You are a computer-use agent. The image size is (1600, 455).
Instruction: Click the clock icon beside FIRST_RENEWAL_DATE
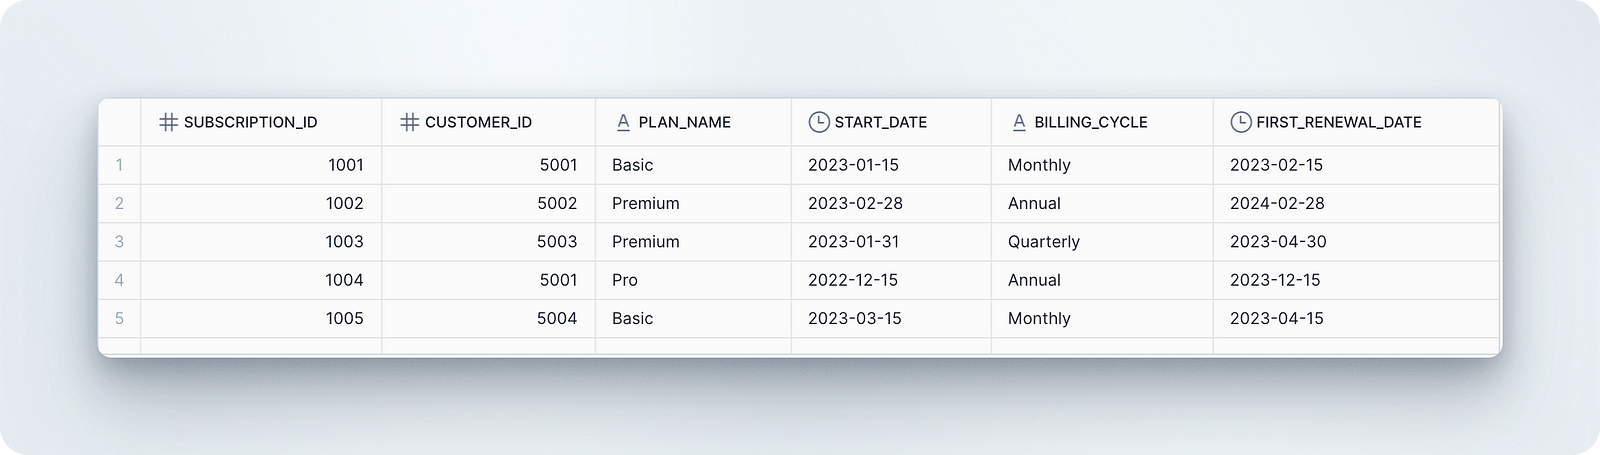(x=1241, y=122)
